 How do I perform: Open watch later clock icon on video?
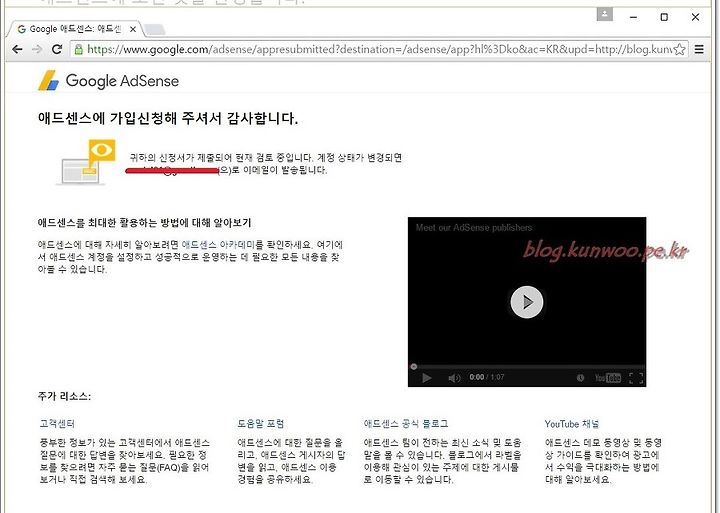tap(580, 378)
